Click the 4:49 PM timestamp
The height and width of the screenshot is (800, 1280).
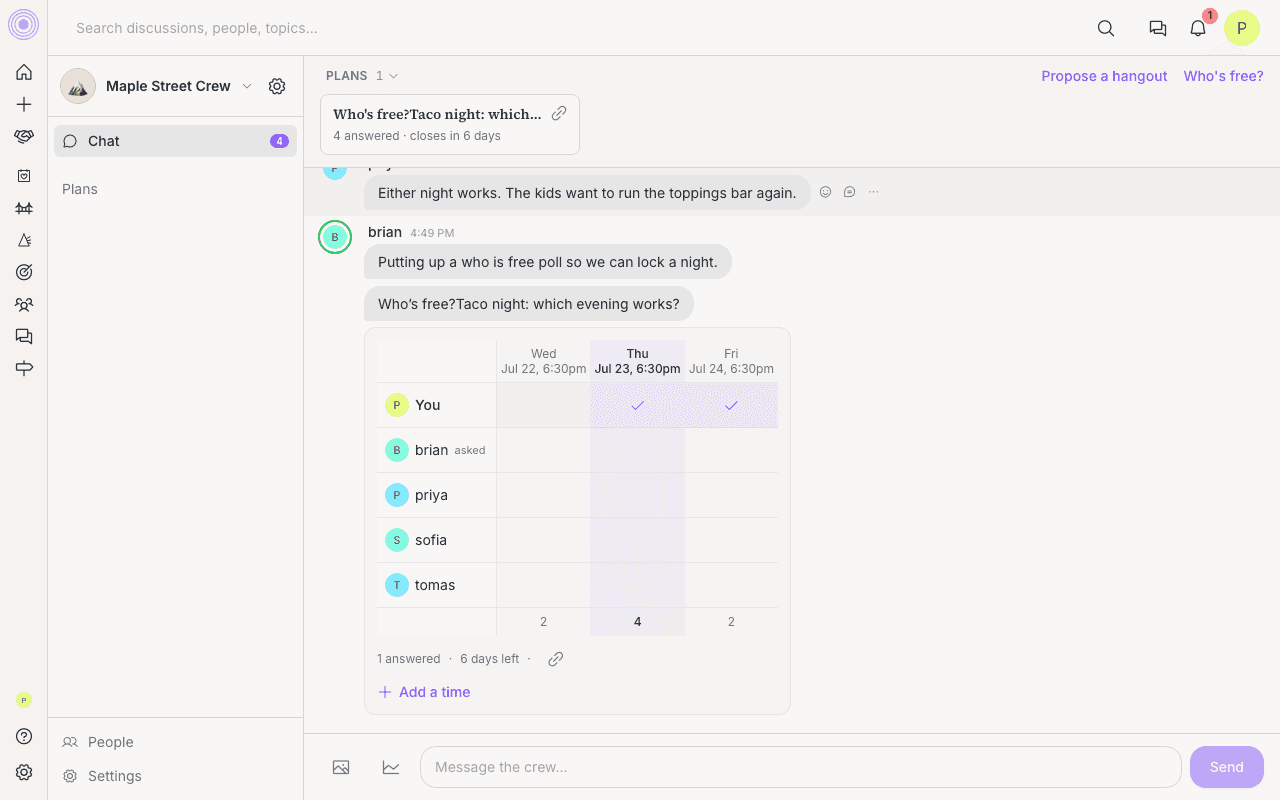[432, 233]
